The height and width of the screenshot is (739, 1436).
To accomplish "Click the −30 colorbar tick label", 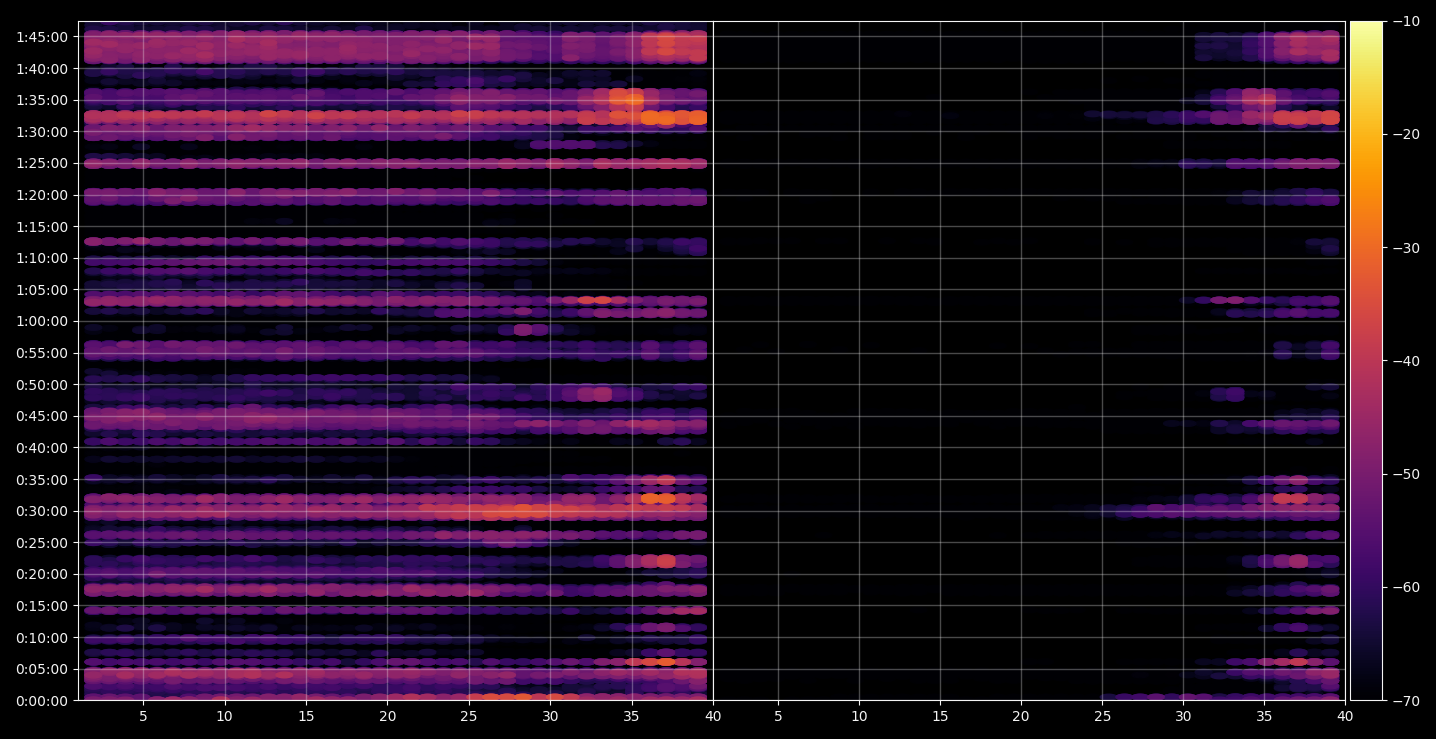I will tap(1405, 248).
